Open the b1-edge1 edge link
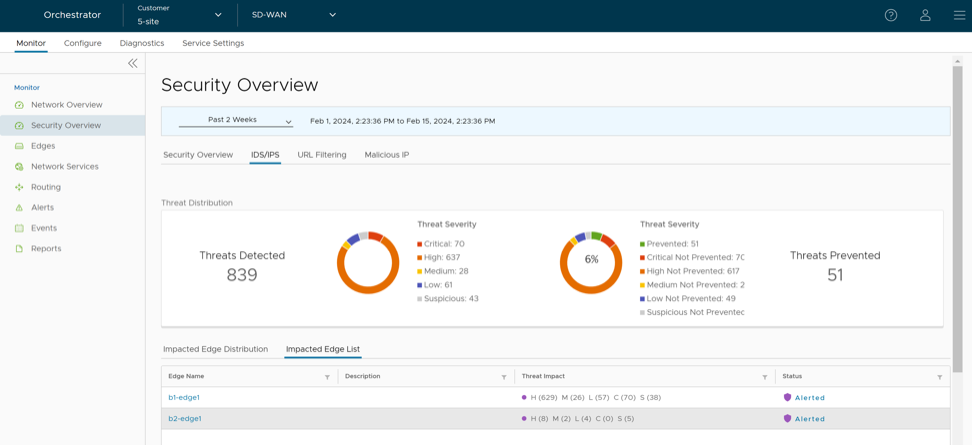 click(x=184, y=398)
